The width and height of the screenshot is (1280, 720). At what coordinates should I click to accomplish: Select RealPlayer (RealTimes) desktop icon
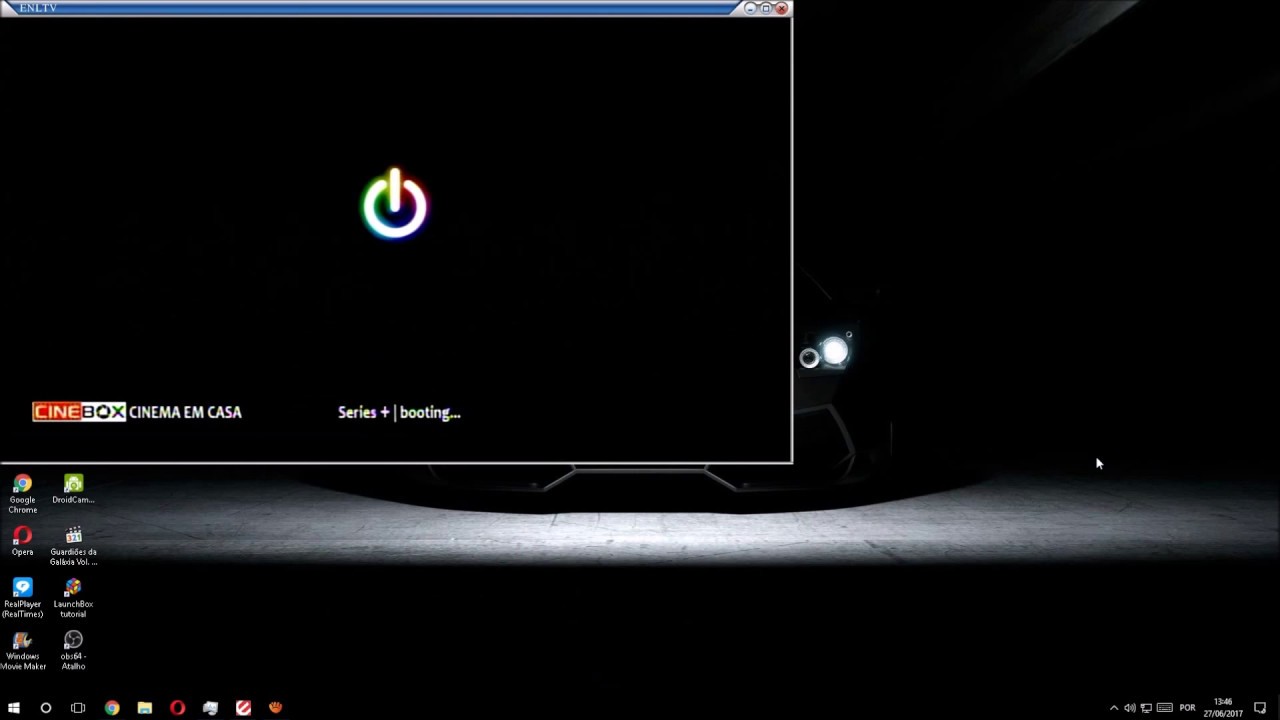click(22, 598)
